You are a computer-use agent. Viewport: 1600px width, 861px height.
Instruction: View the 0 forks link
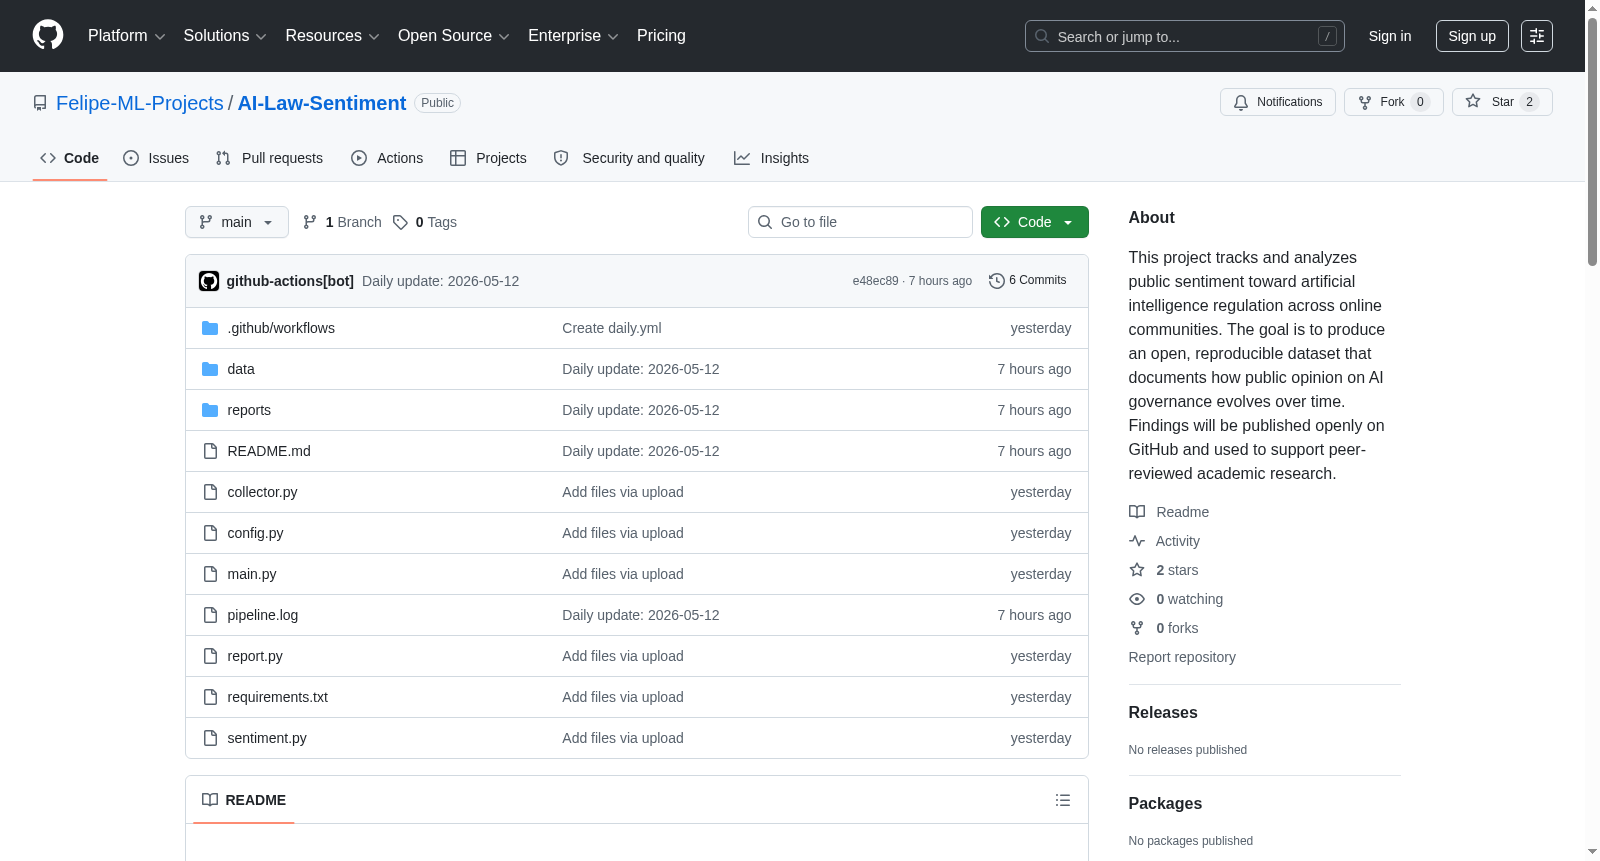click(1164, 628)
